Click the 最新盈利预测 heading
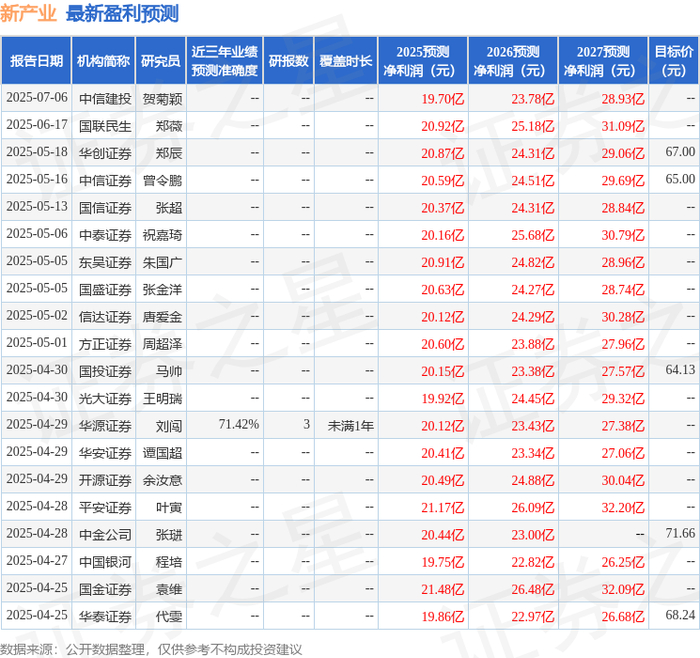 122,13
